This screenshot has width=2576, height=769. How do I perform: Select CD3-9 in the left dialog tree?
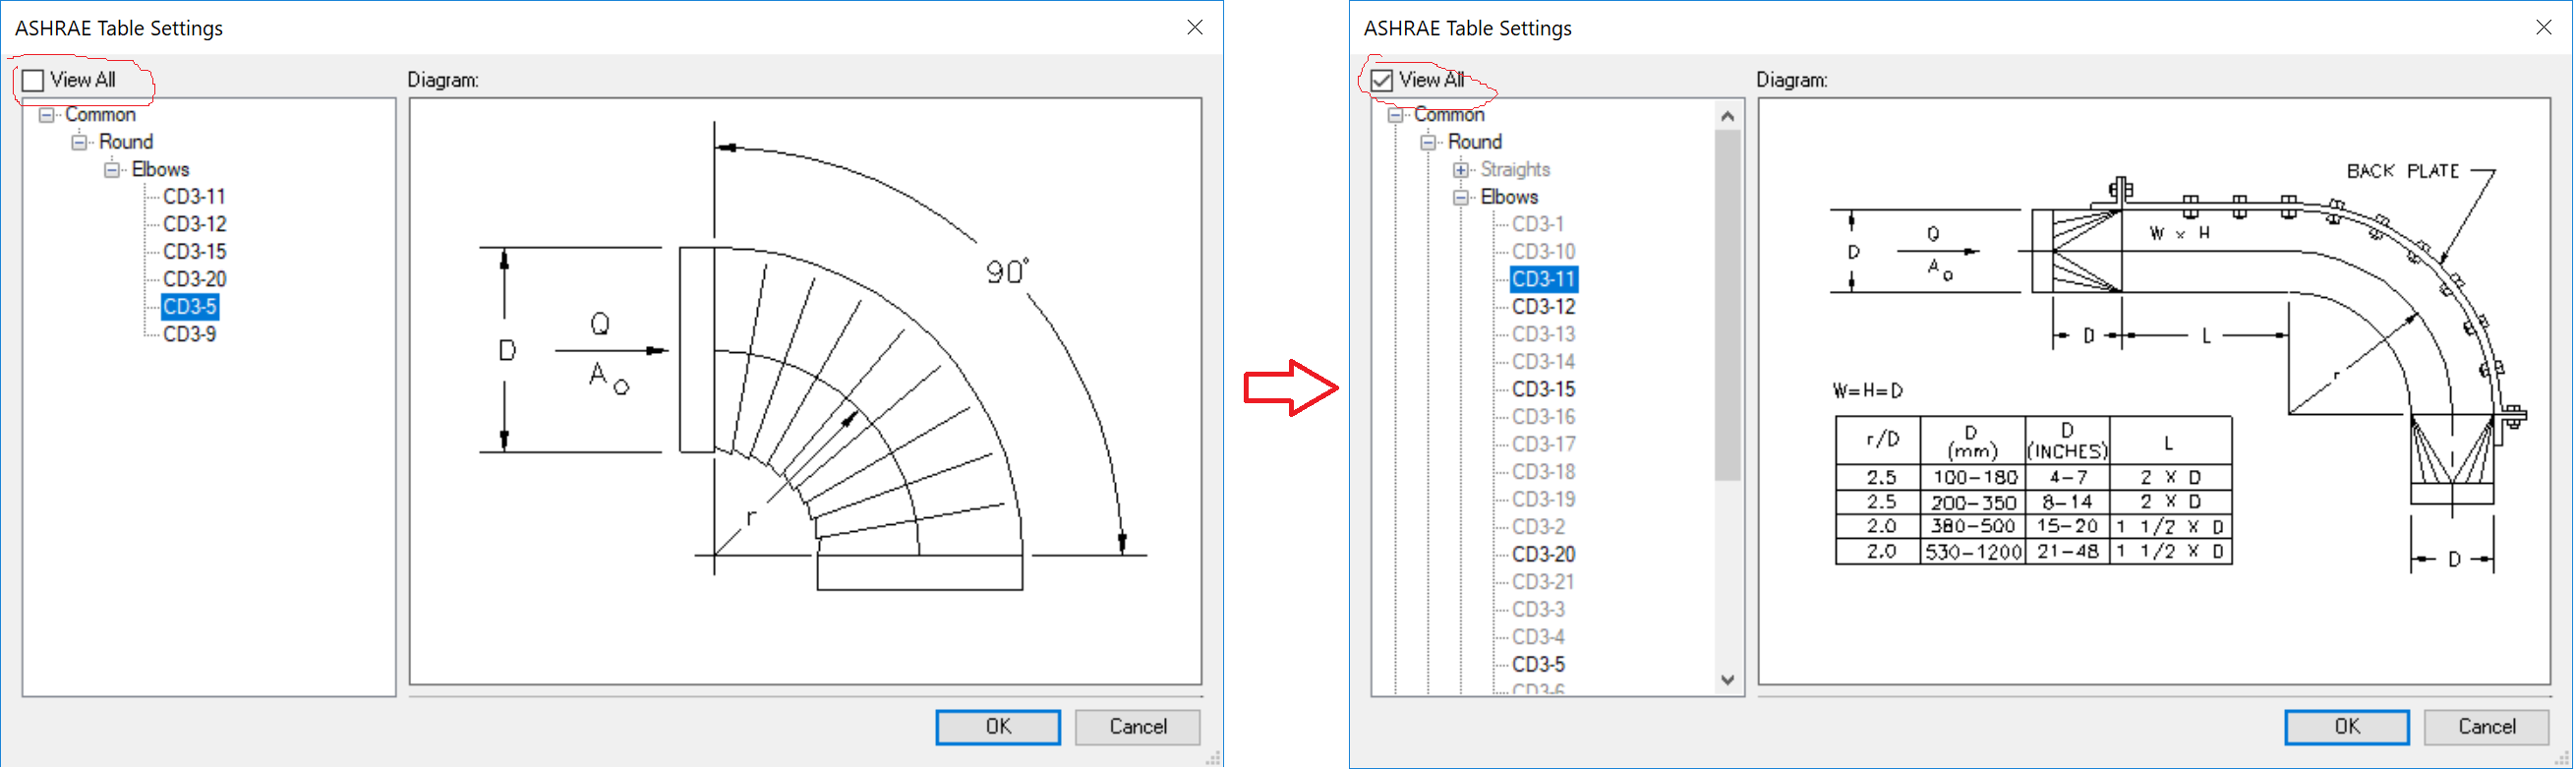coord(189,334)
